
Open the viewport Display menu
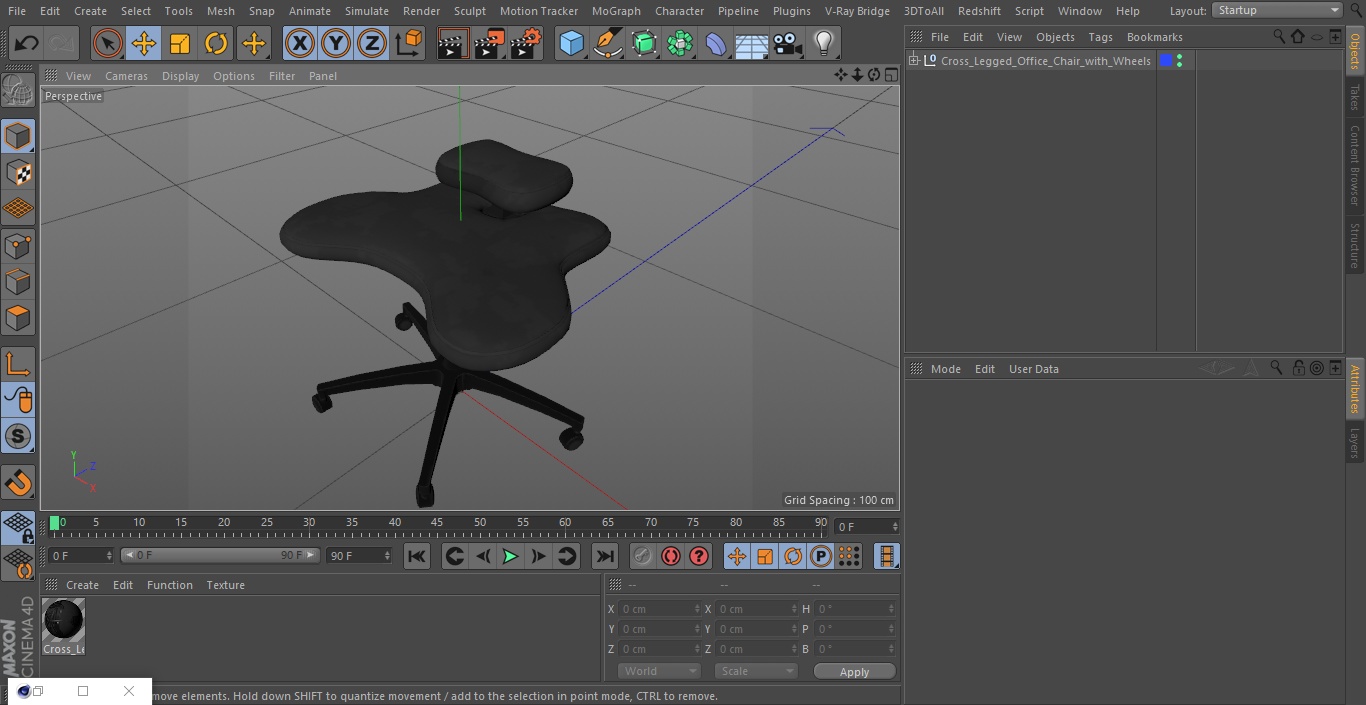[180, 76]
